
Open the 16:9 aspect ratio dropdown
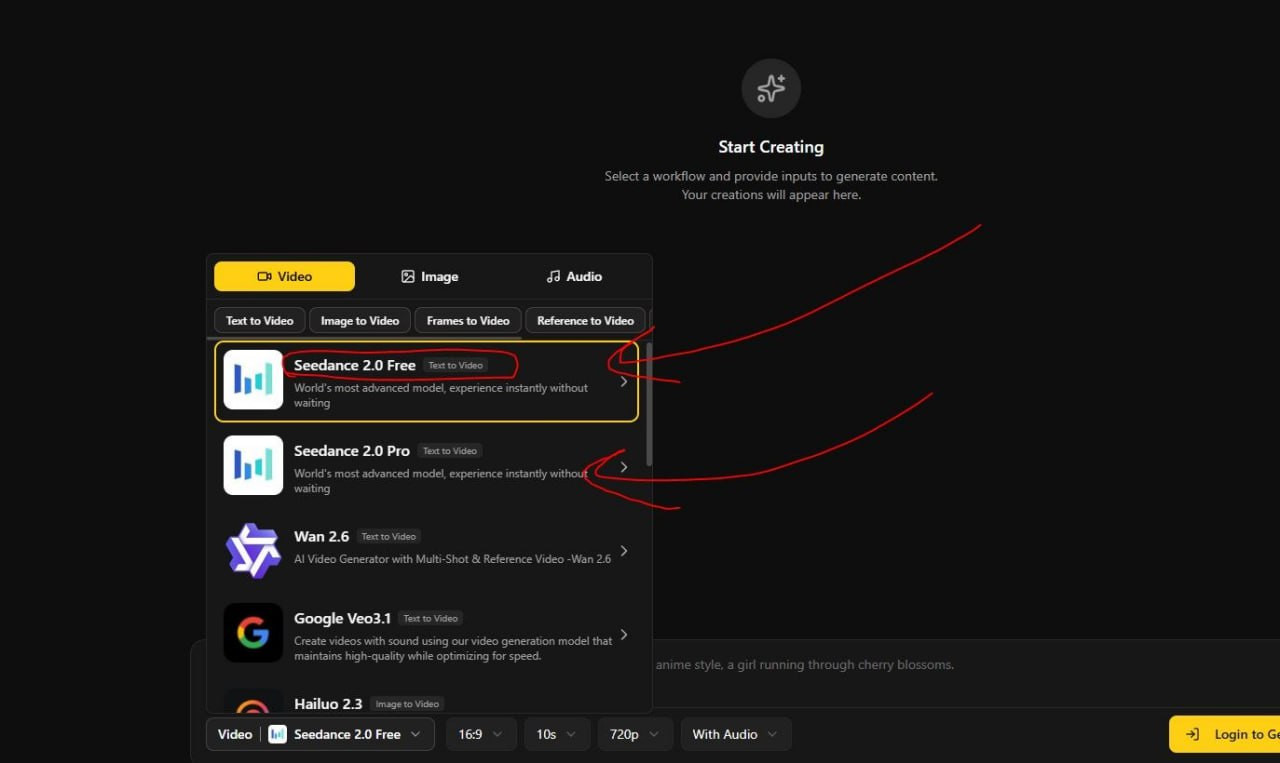(x=481, y=734)
